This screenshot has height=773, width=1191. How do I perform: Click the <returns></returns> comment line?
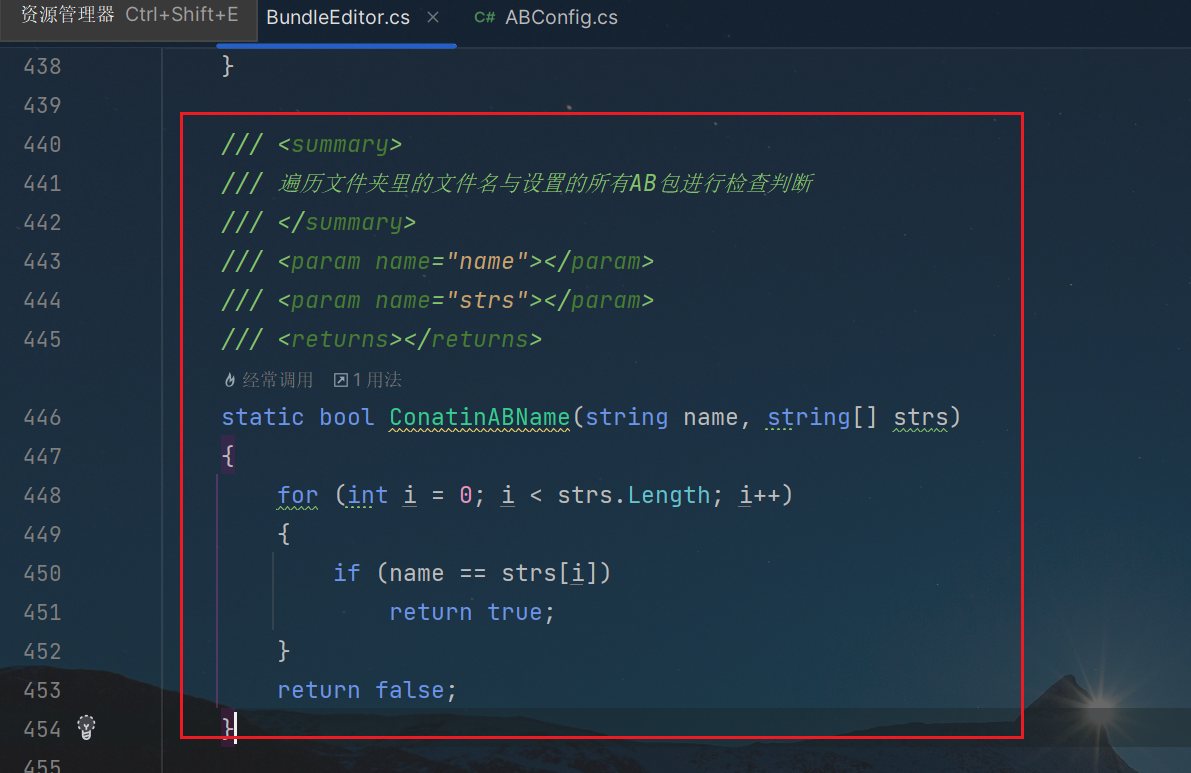pyautogui.click(x=382, y=339)
